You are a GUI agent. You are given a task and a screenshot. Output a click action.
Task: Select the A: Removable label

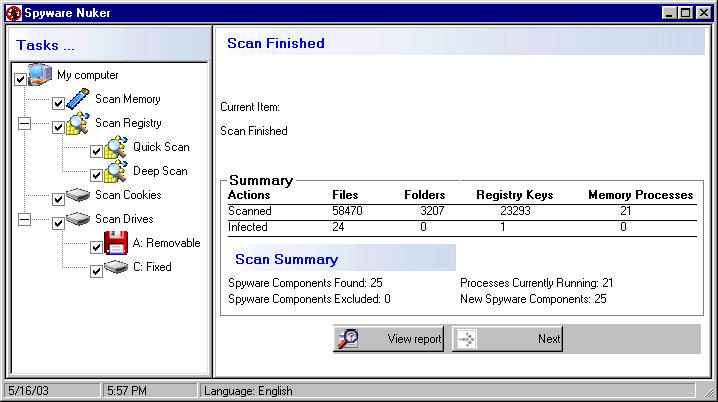tap(166, 243)
